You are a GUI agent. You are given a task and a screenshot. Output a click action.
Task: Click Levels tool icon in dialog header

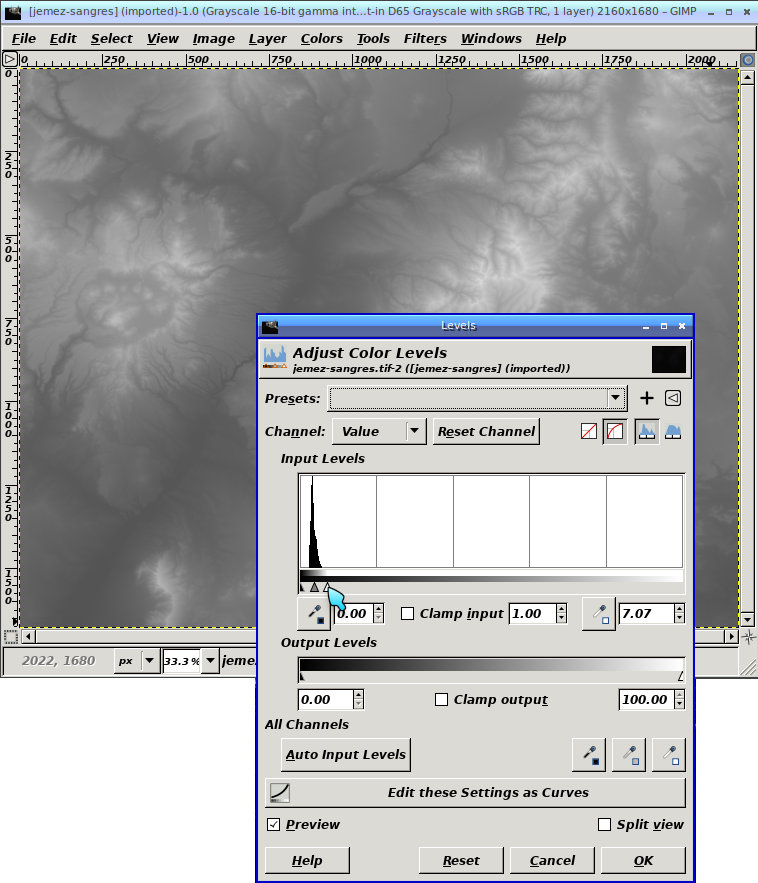pyautogui.click(x=275, y=358)
